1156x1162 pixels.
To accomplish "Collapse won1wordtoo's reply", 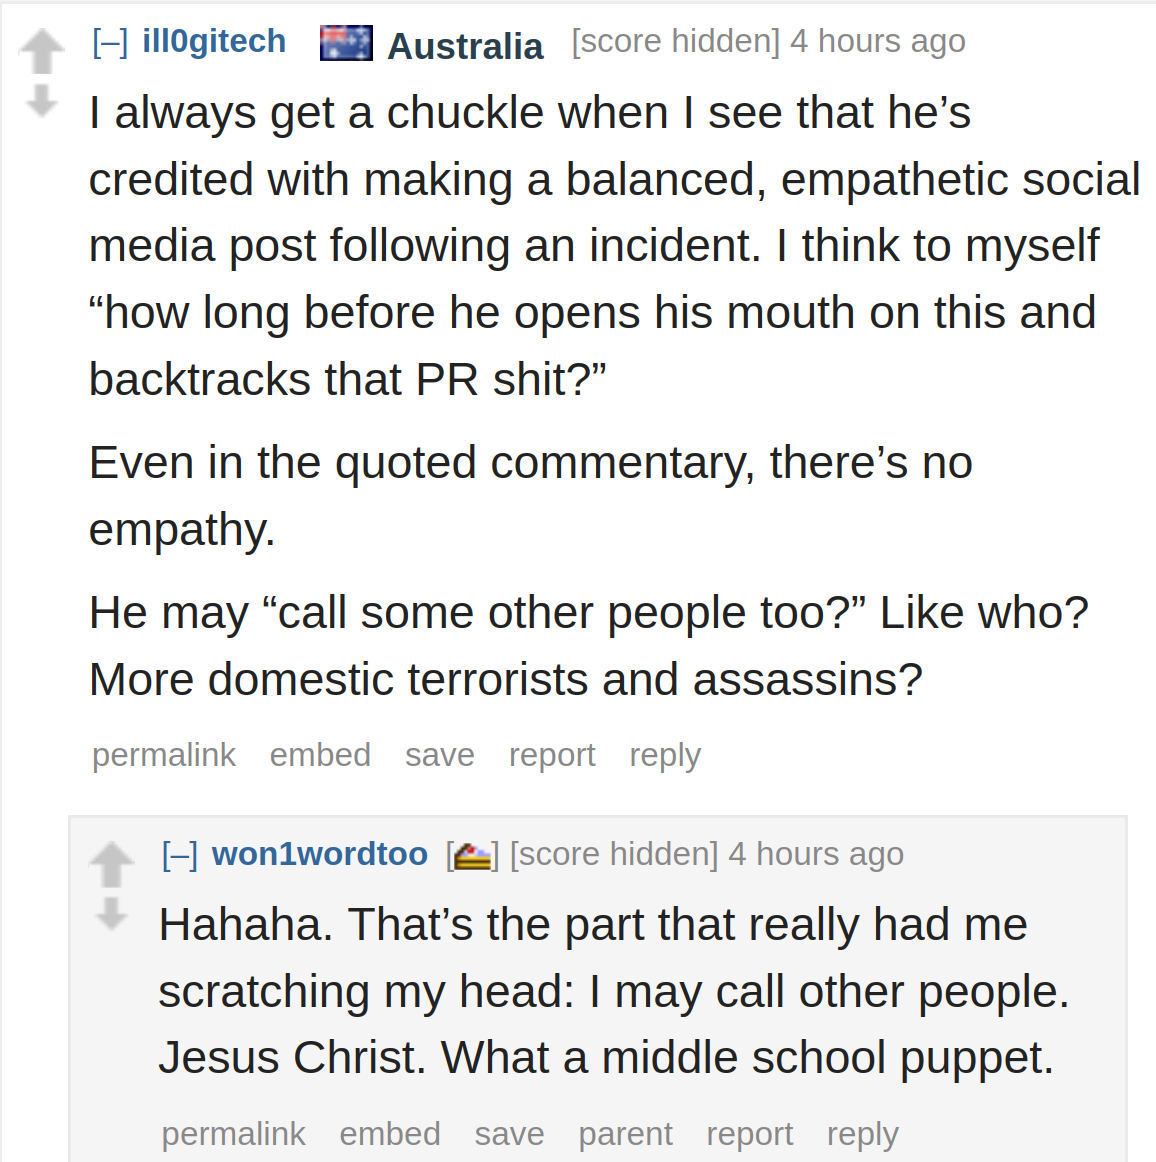I will click(180, 854).
